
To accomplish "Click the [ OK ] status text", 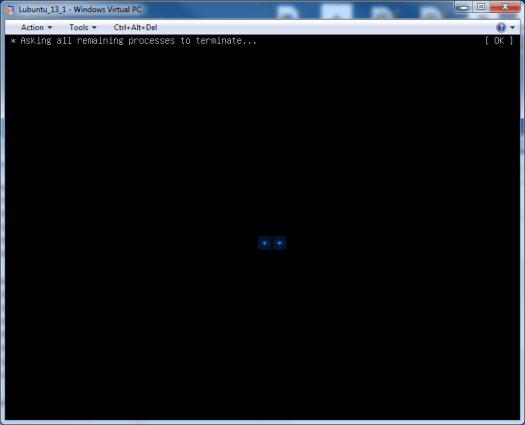I will pos(499,41).
